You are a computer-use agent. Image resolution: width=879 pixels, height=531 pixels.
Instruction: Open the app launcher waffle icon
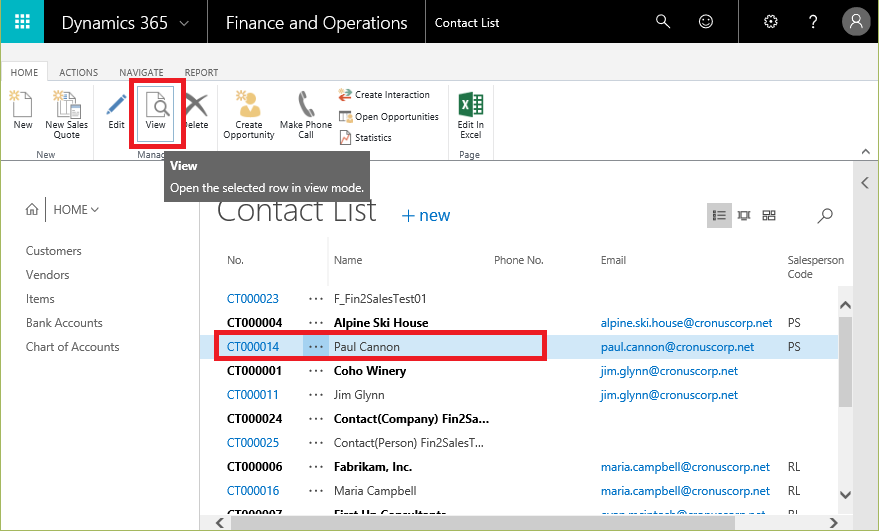pyautogui.click(x=22, y=21)
